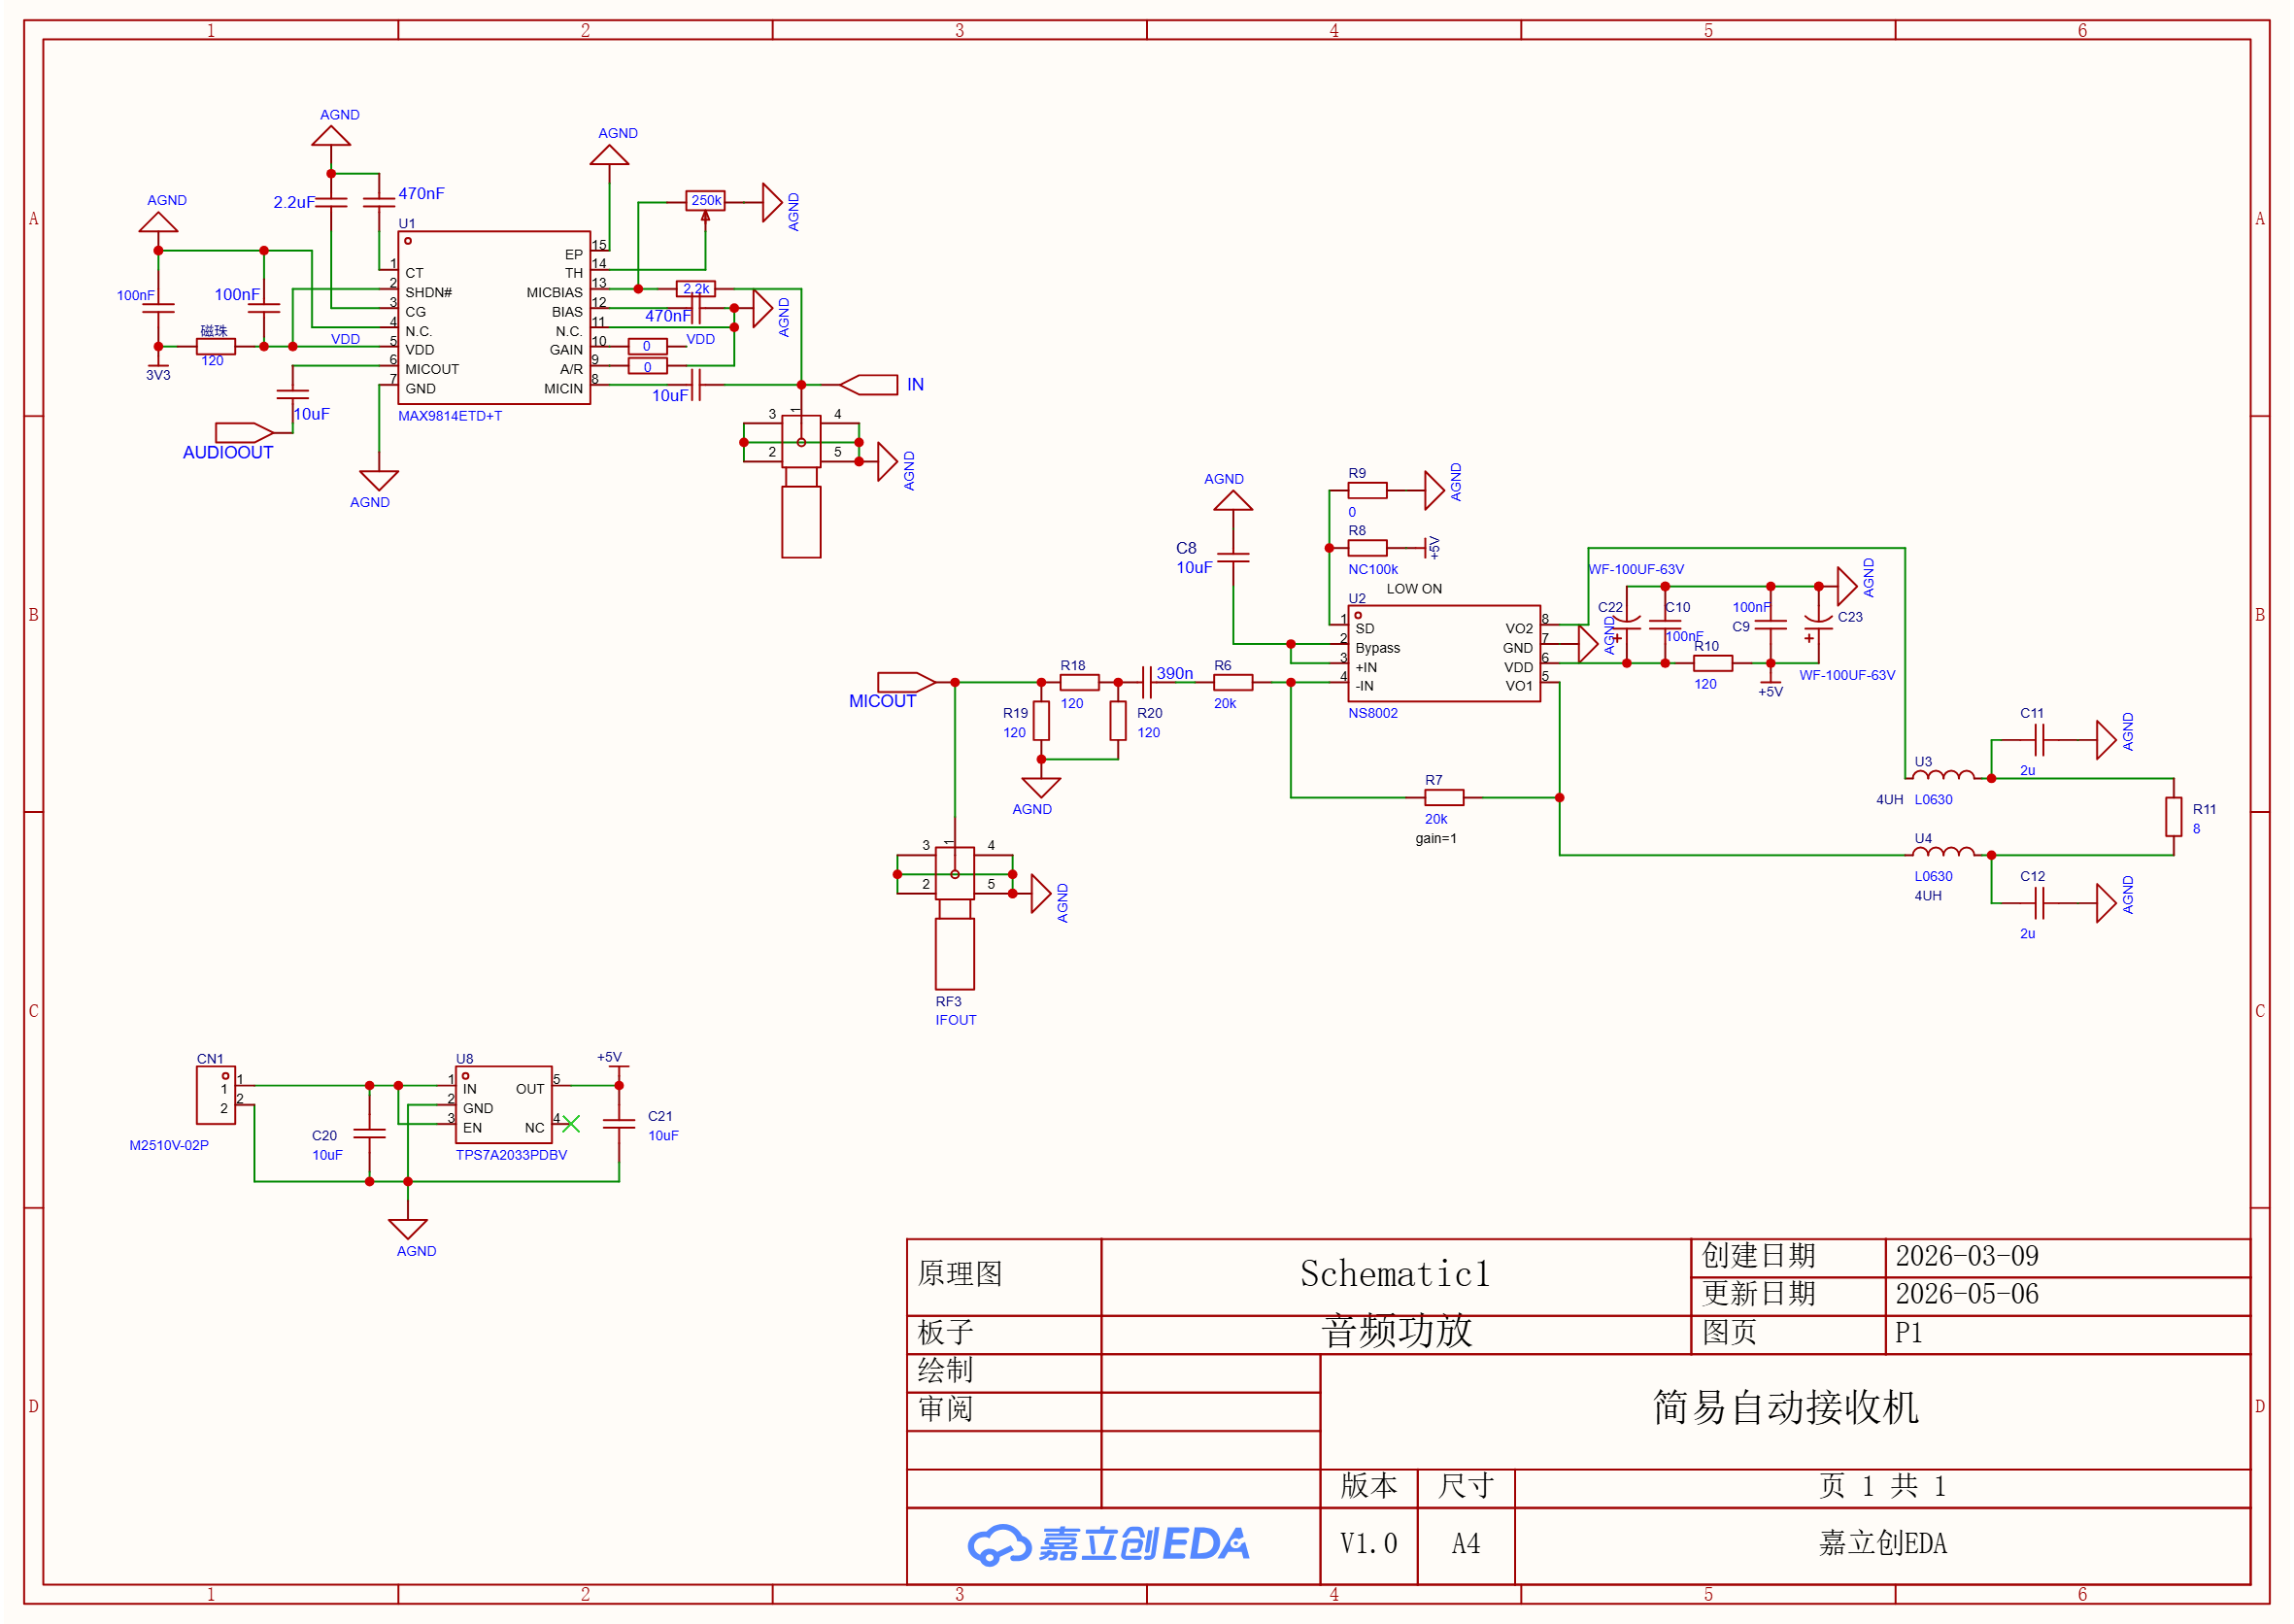Click the C23 designator
Screen dimensions: 2294x1624
(1850, 617)
